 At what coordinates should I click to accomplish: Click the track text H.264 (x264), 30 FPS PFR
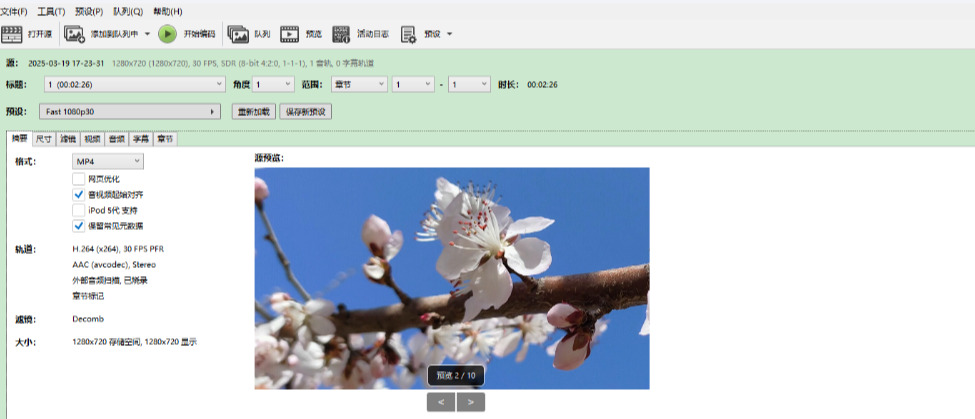118,249
